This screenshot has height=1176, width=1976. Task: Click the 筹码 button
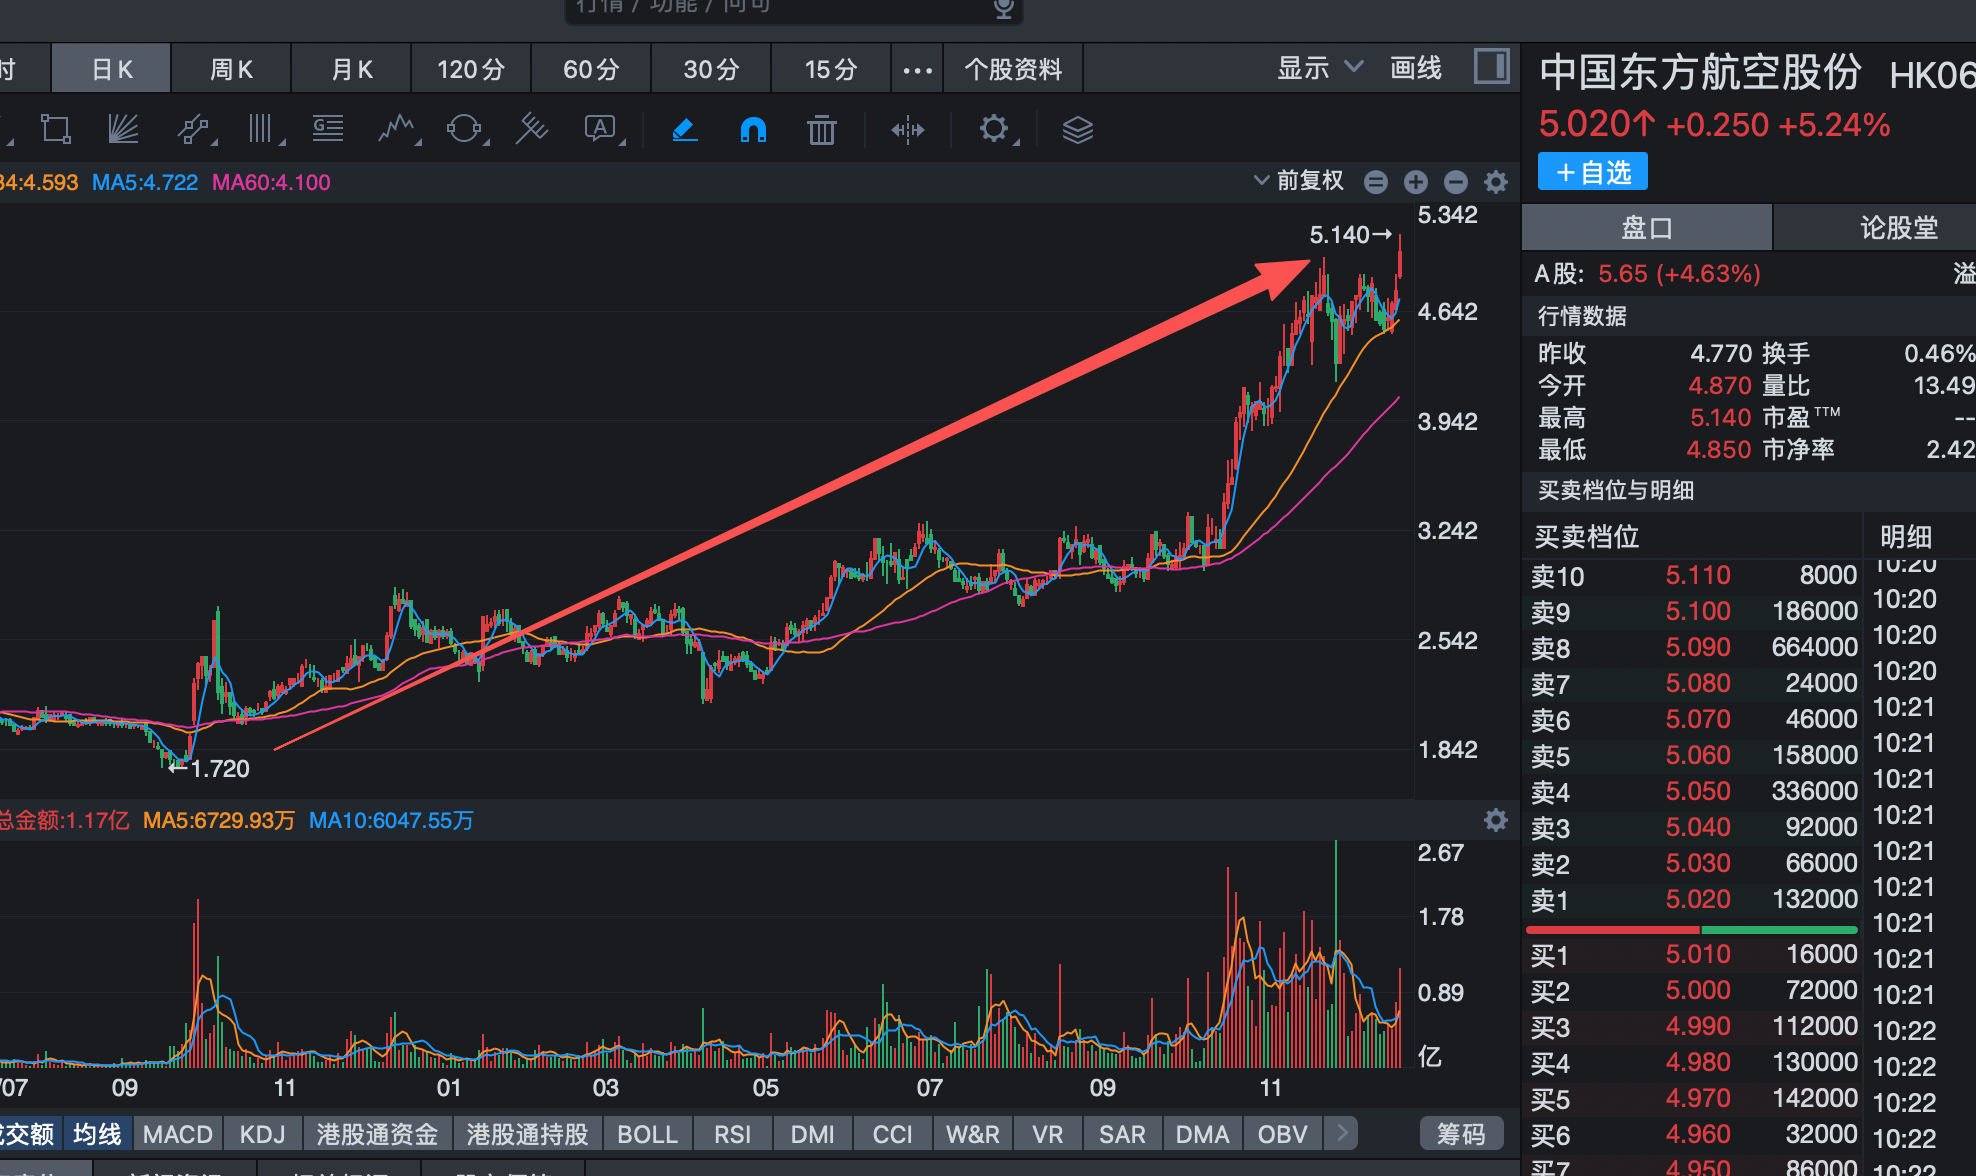point(1461,1134)
